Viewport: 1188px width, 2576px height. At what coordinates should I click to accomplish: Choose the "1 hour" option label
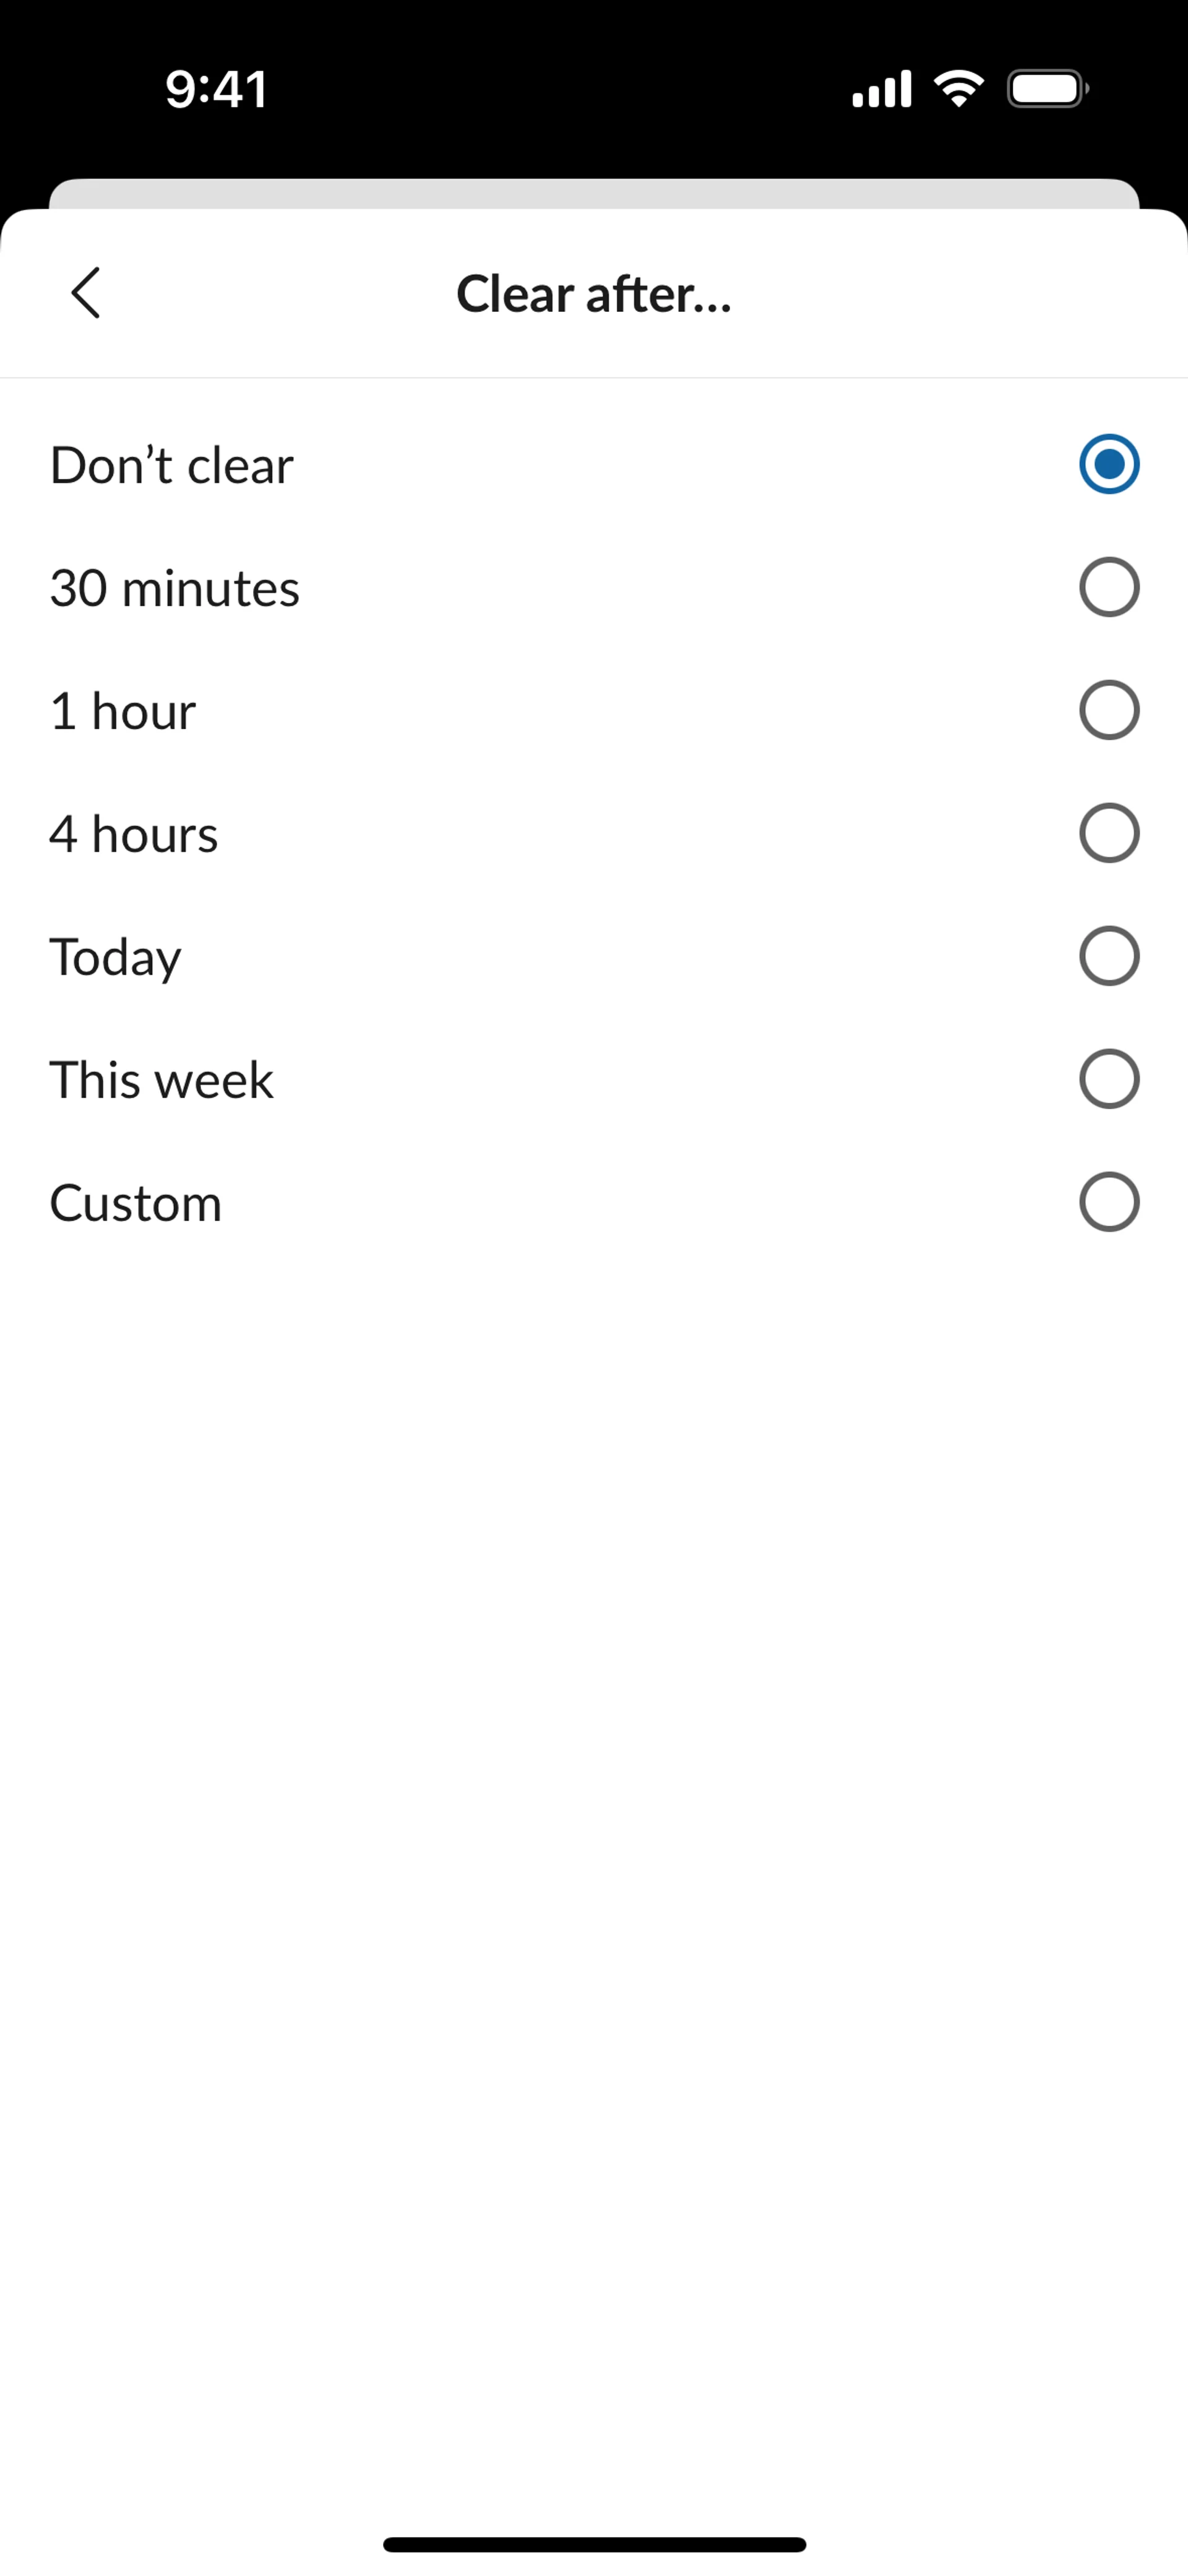pos(123,711)
